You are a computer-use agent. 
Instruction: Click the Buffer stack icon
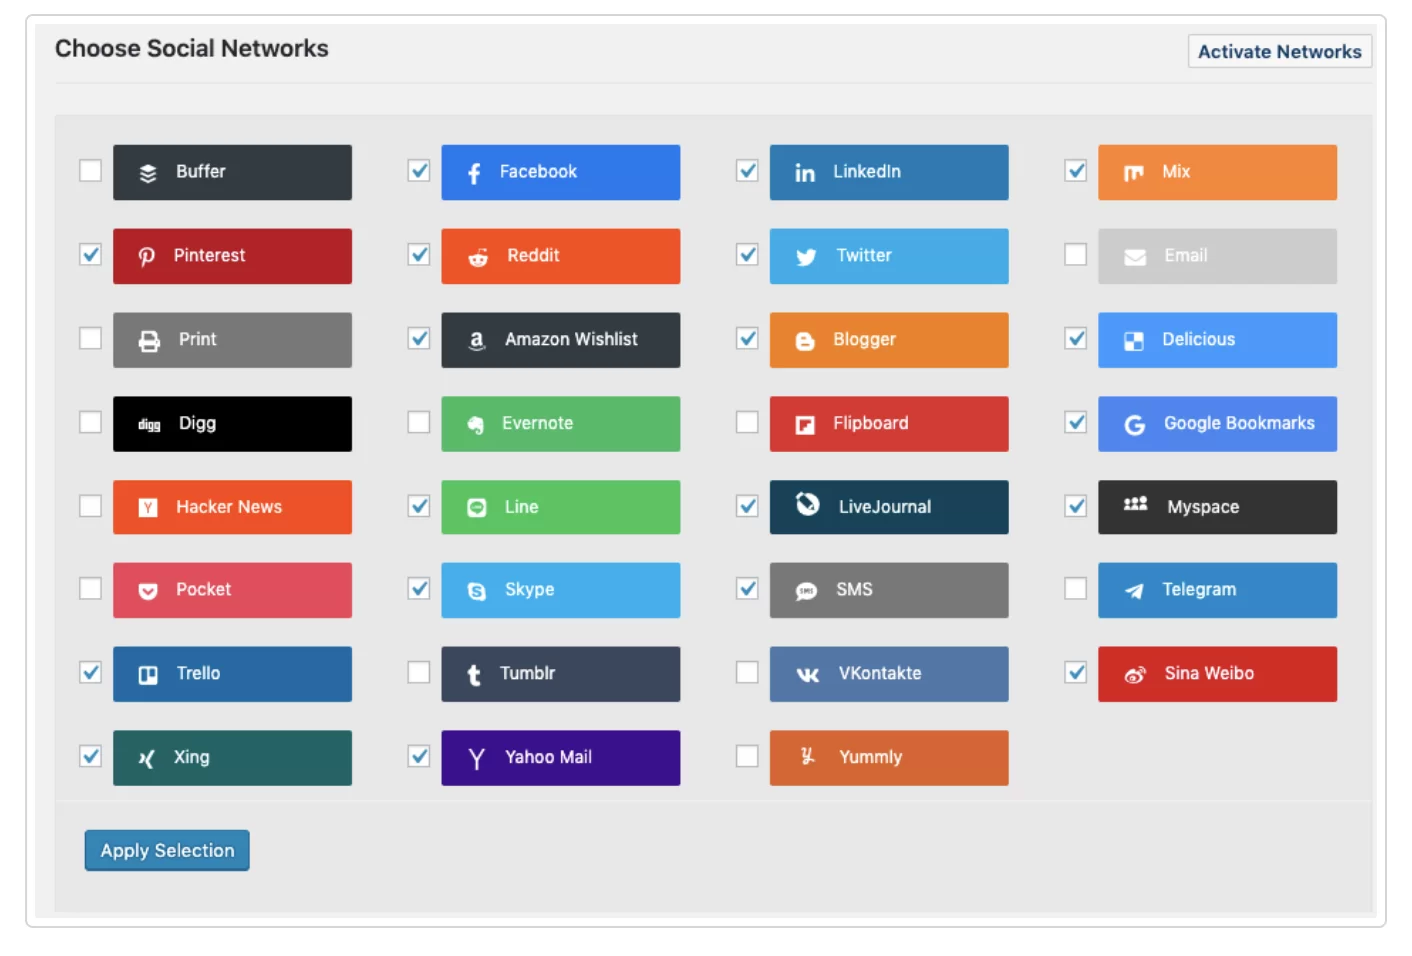click(148, 173)
